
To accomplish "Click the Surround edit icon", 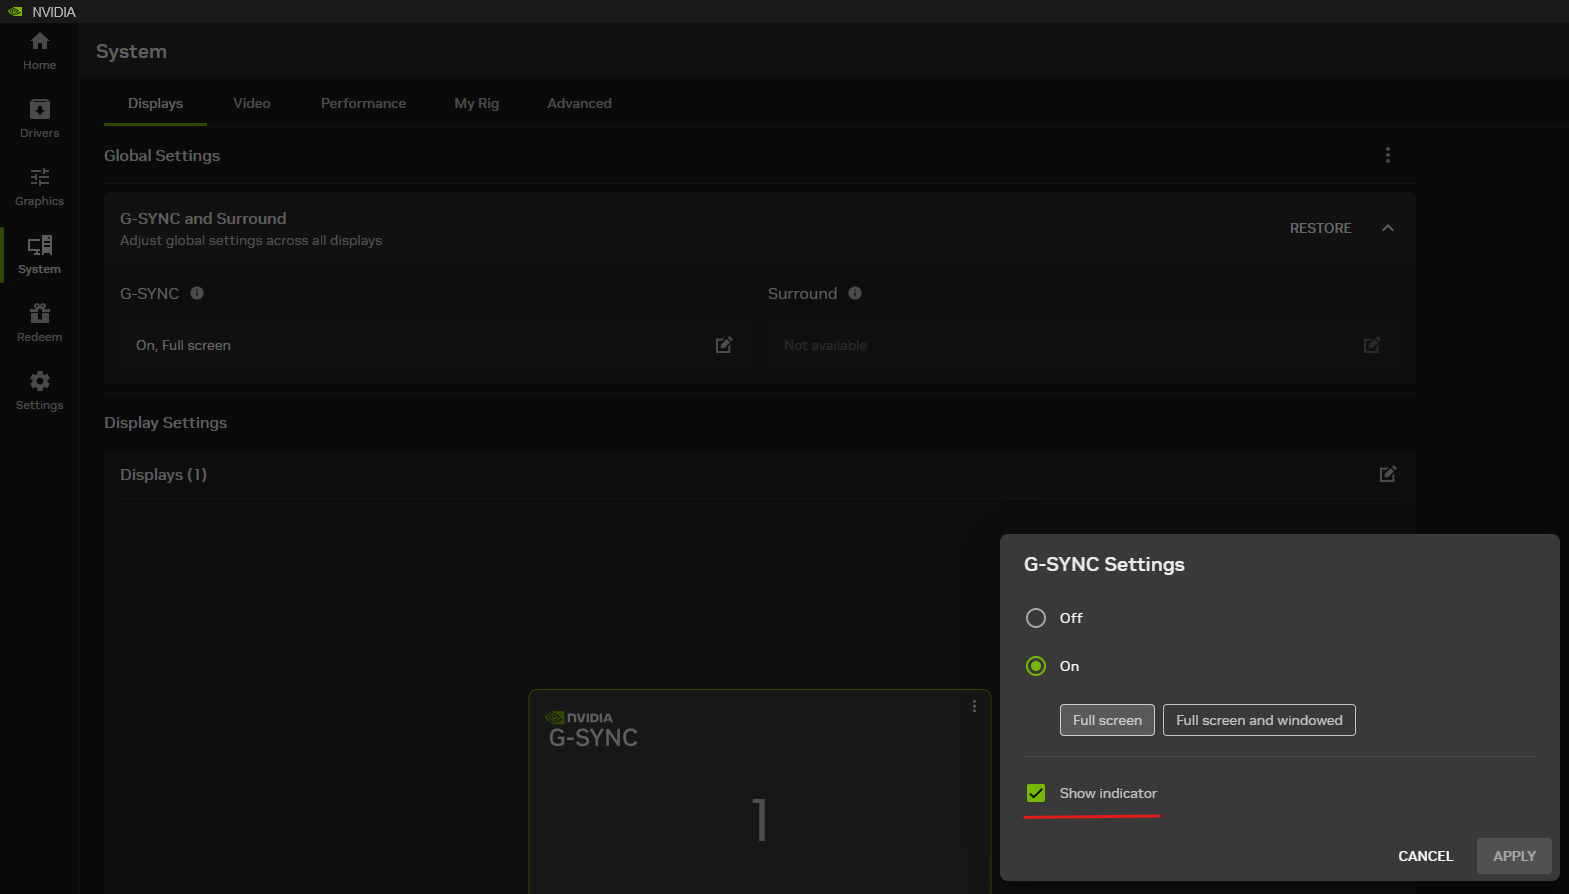I will [1372, 345].
